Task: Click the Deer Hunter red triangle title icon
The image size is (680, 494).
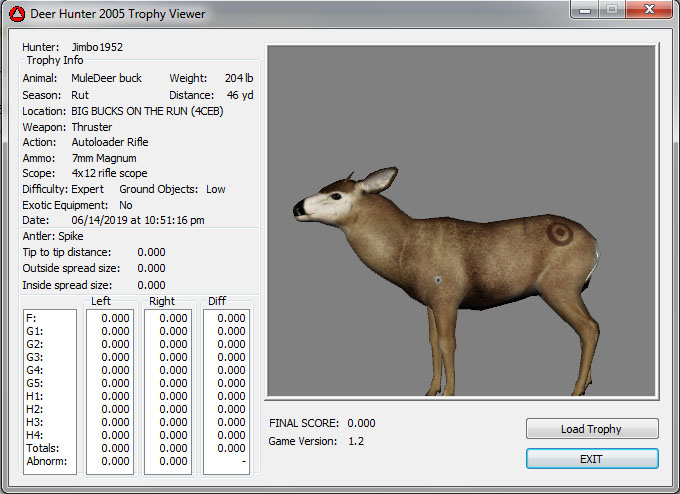Action: (x=16, y=13)
